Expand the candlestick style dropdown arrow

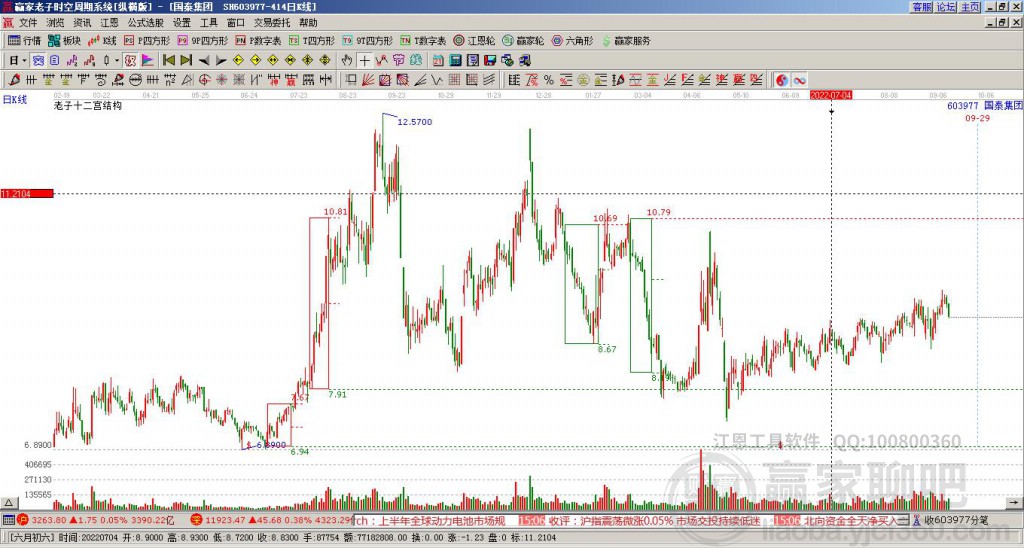pos(117,60)
